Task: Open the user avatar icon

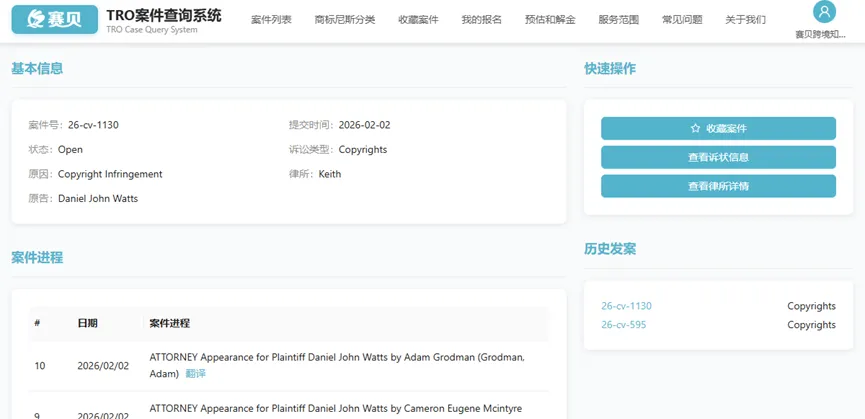Action: [824, 12]
